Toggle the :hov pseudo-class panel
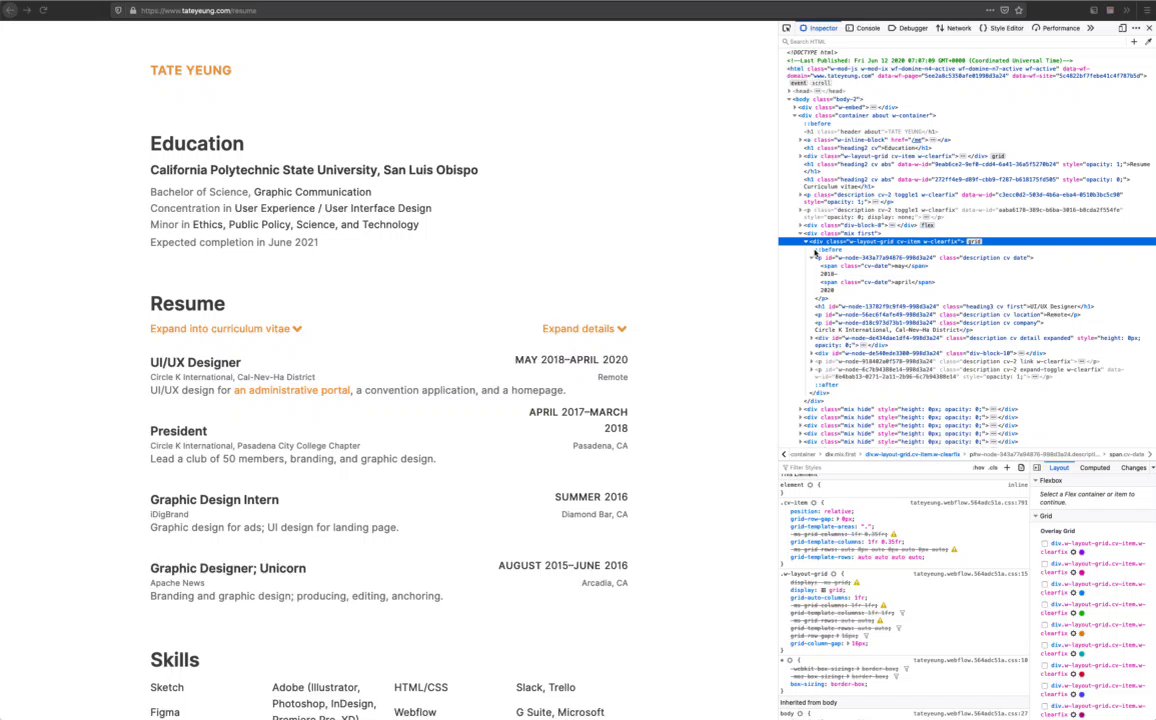The width and height of the screenshot is (1156, 720). (978, 468)
